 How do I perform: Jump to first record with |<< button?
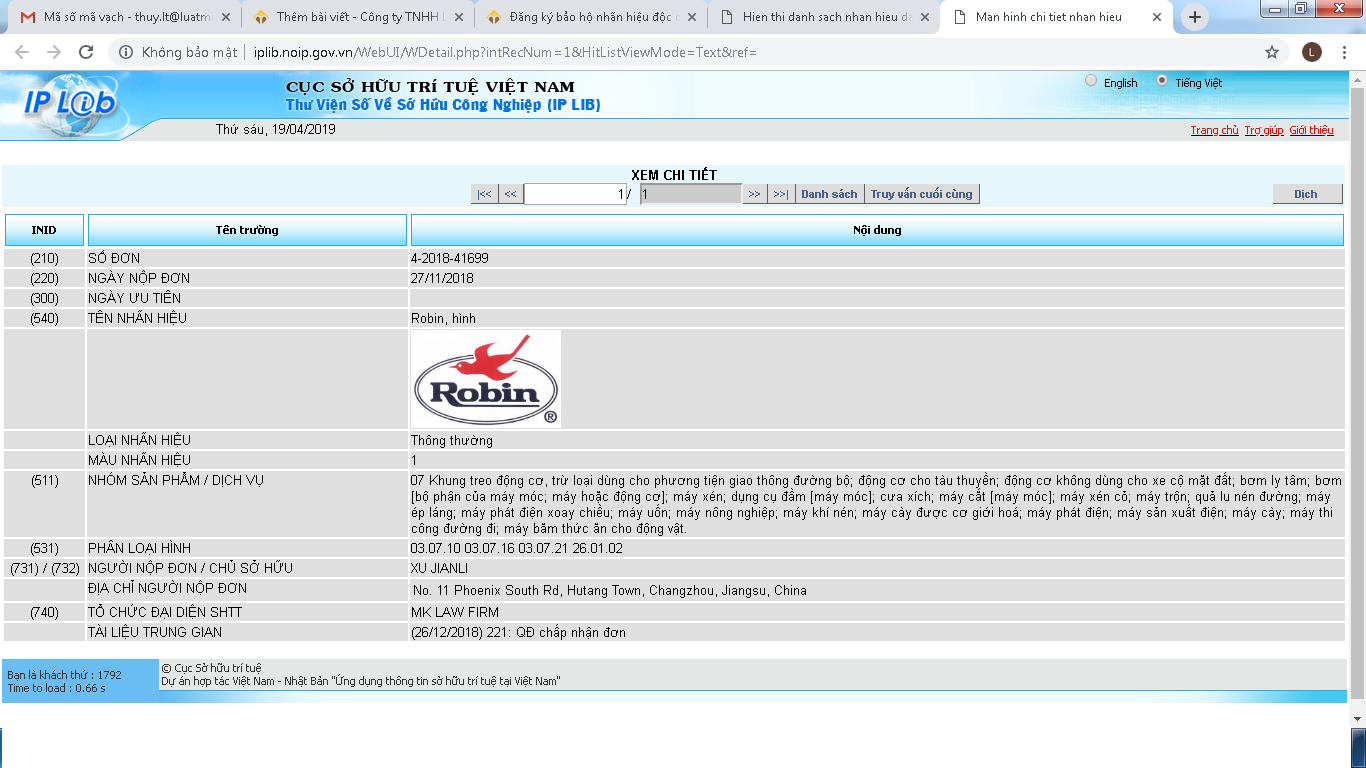pos(484,194)
